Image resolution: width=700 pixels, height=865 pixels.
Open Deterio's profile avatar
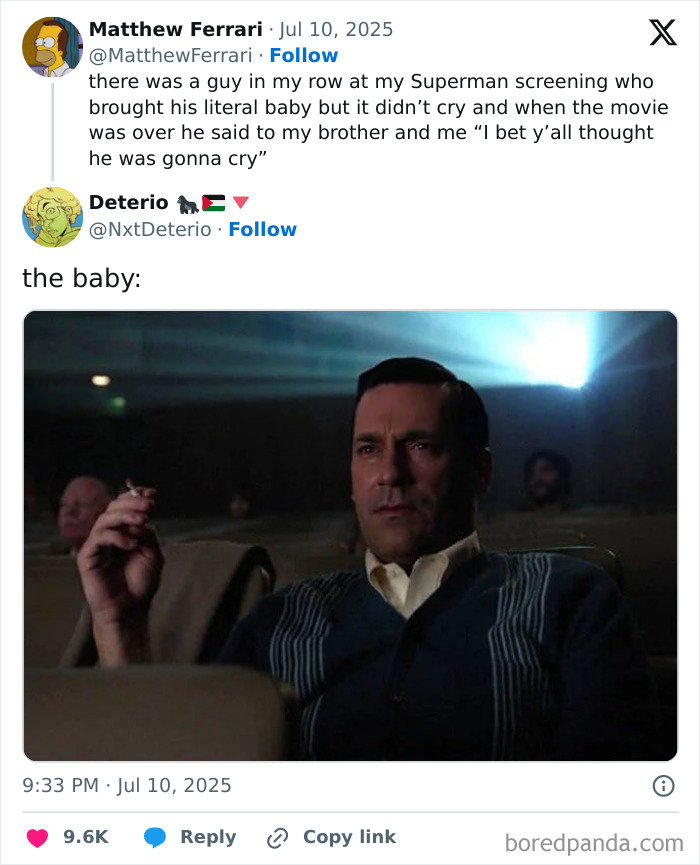pos(51,215)
